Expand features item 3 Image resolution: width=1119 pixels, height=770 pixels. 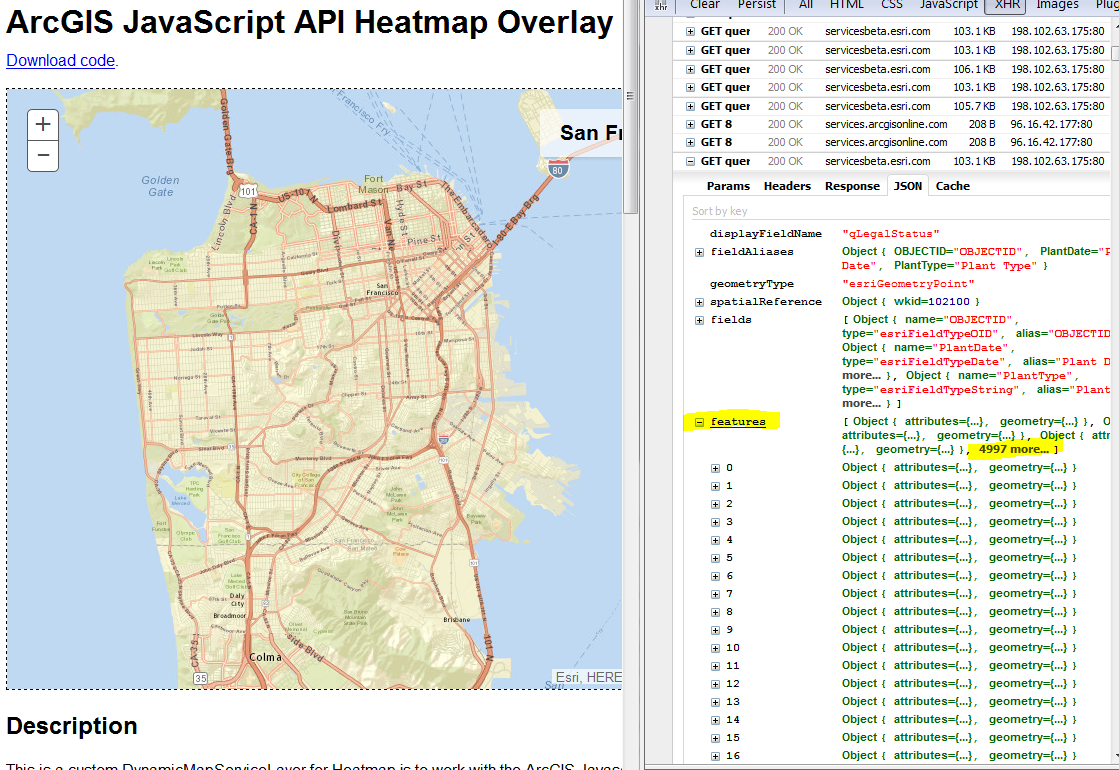coord(715,522)
